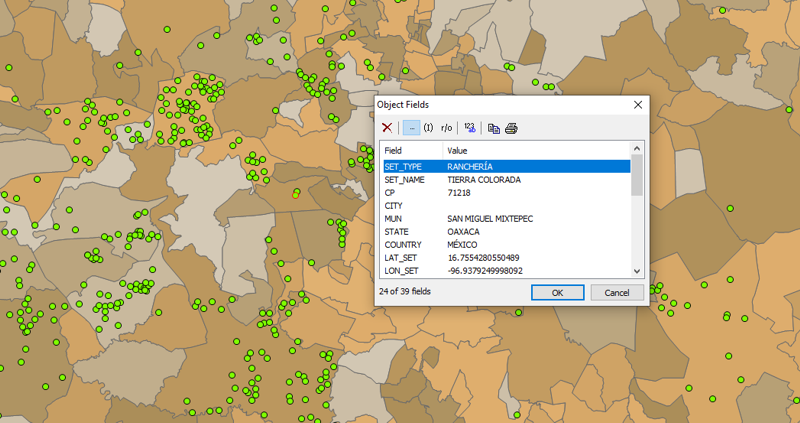
Task: Click the vertical scrollbar thumb of field list
Action: pyautogui.click(x=637, y=175)
